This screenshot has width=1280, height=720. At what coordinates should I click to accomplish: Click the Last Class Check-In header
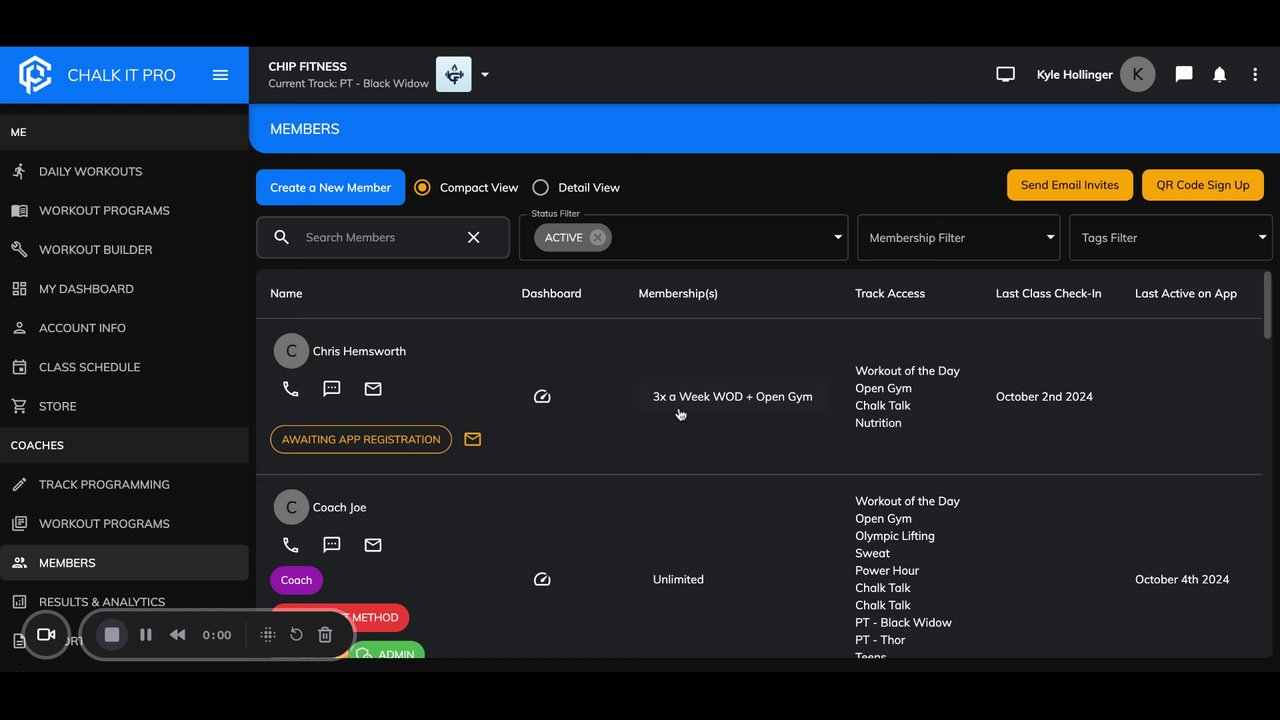(x=1049, y=293)
